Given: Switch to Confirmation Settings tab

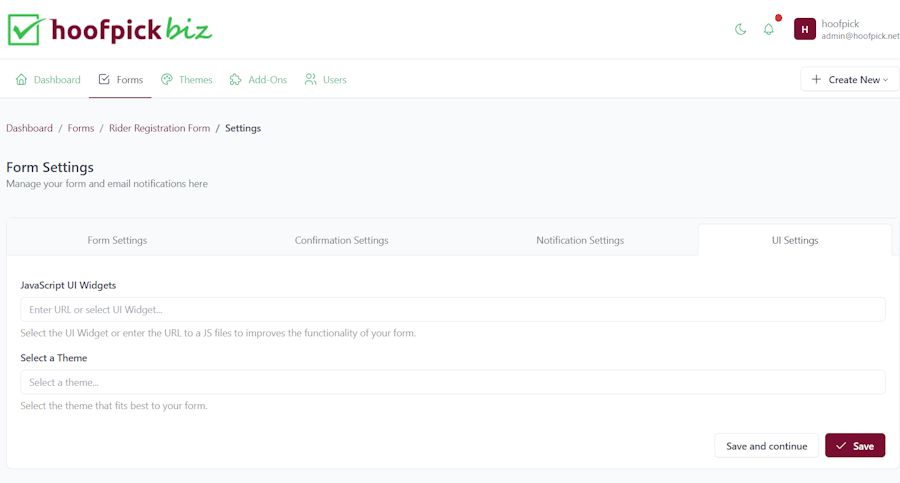Looking at the screenshot, I should click(x=342, y=240).
